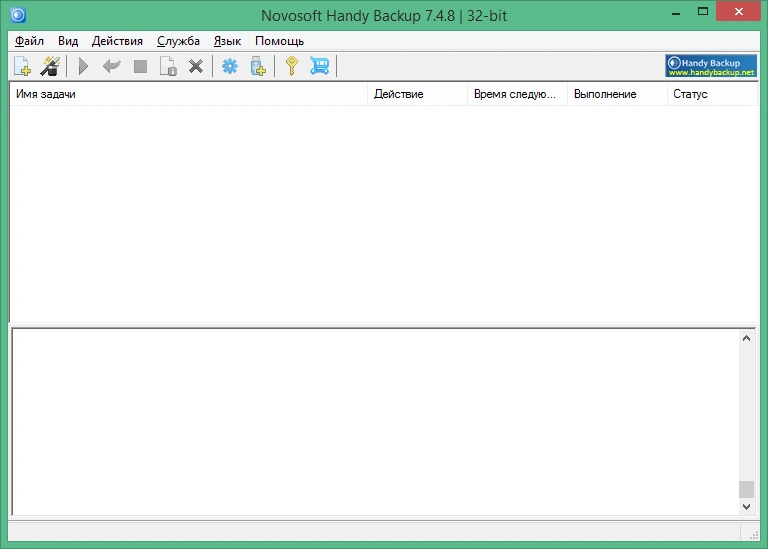Click the log panel scroll down arrow

pos(746,507)
